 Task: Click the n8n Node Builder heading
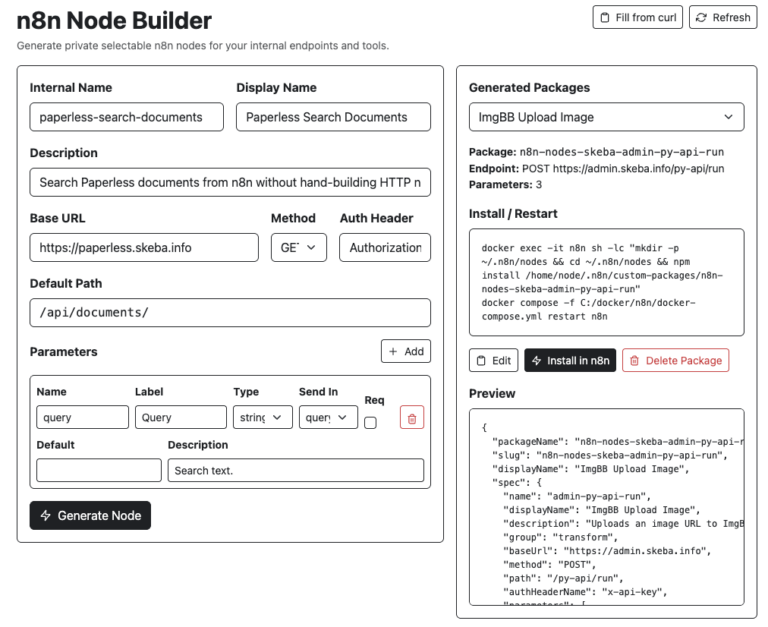(114, 21)
